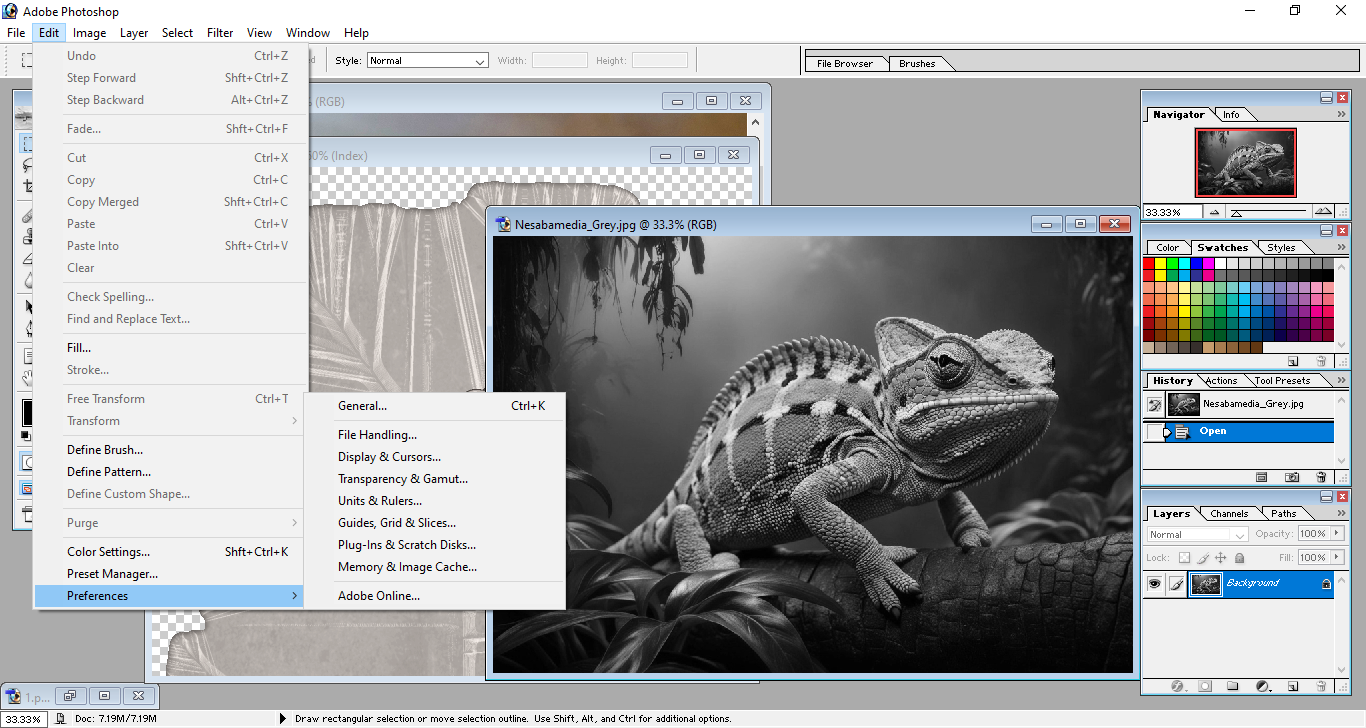The width and height of the screenshot is (1366, 728).
Task: Click Navigator zoom in mountain icon
Action: point(1323,212)
